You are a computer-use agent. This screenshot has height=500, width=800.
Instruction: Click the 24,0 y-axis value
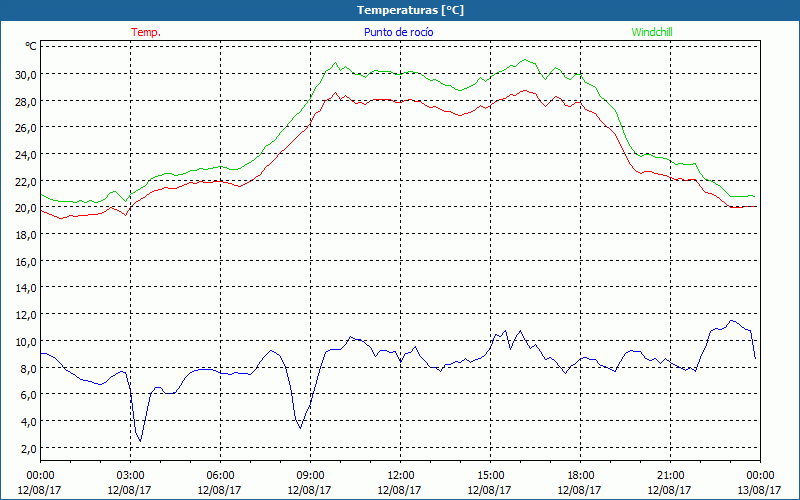point(26,154)
